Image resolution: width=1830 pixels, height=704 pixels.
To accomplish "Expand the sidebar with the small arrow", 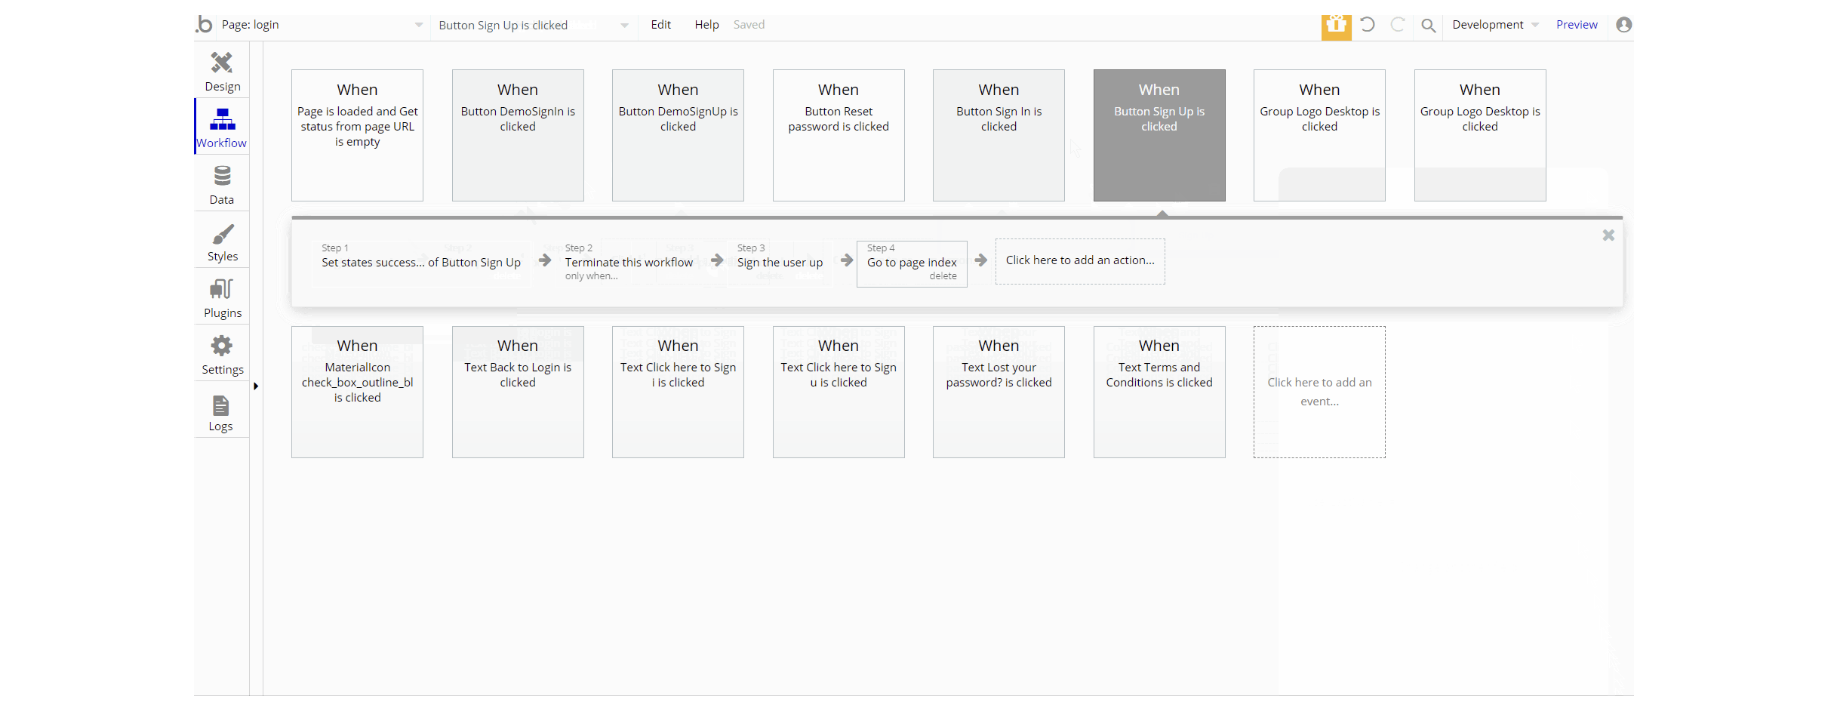I will coord(256,386).
